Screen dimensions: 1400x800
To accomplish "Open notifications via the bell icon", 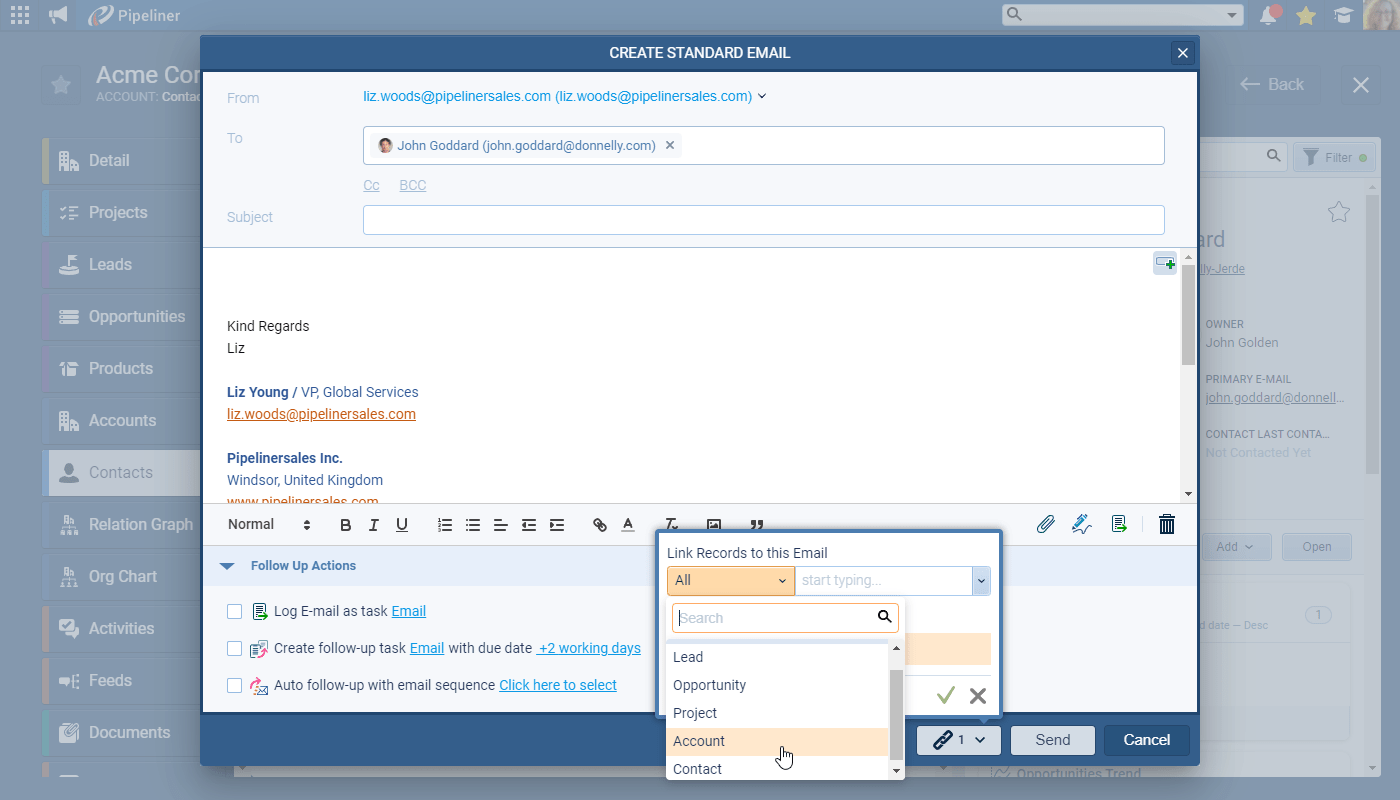I will click(x=1268, y=15).
